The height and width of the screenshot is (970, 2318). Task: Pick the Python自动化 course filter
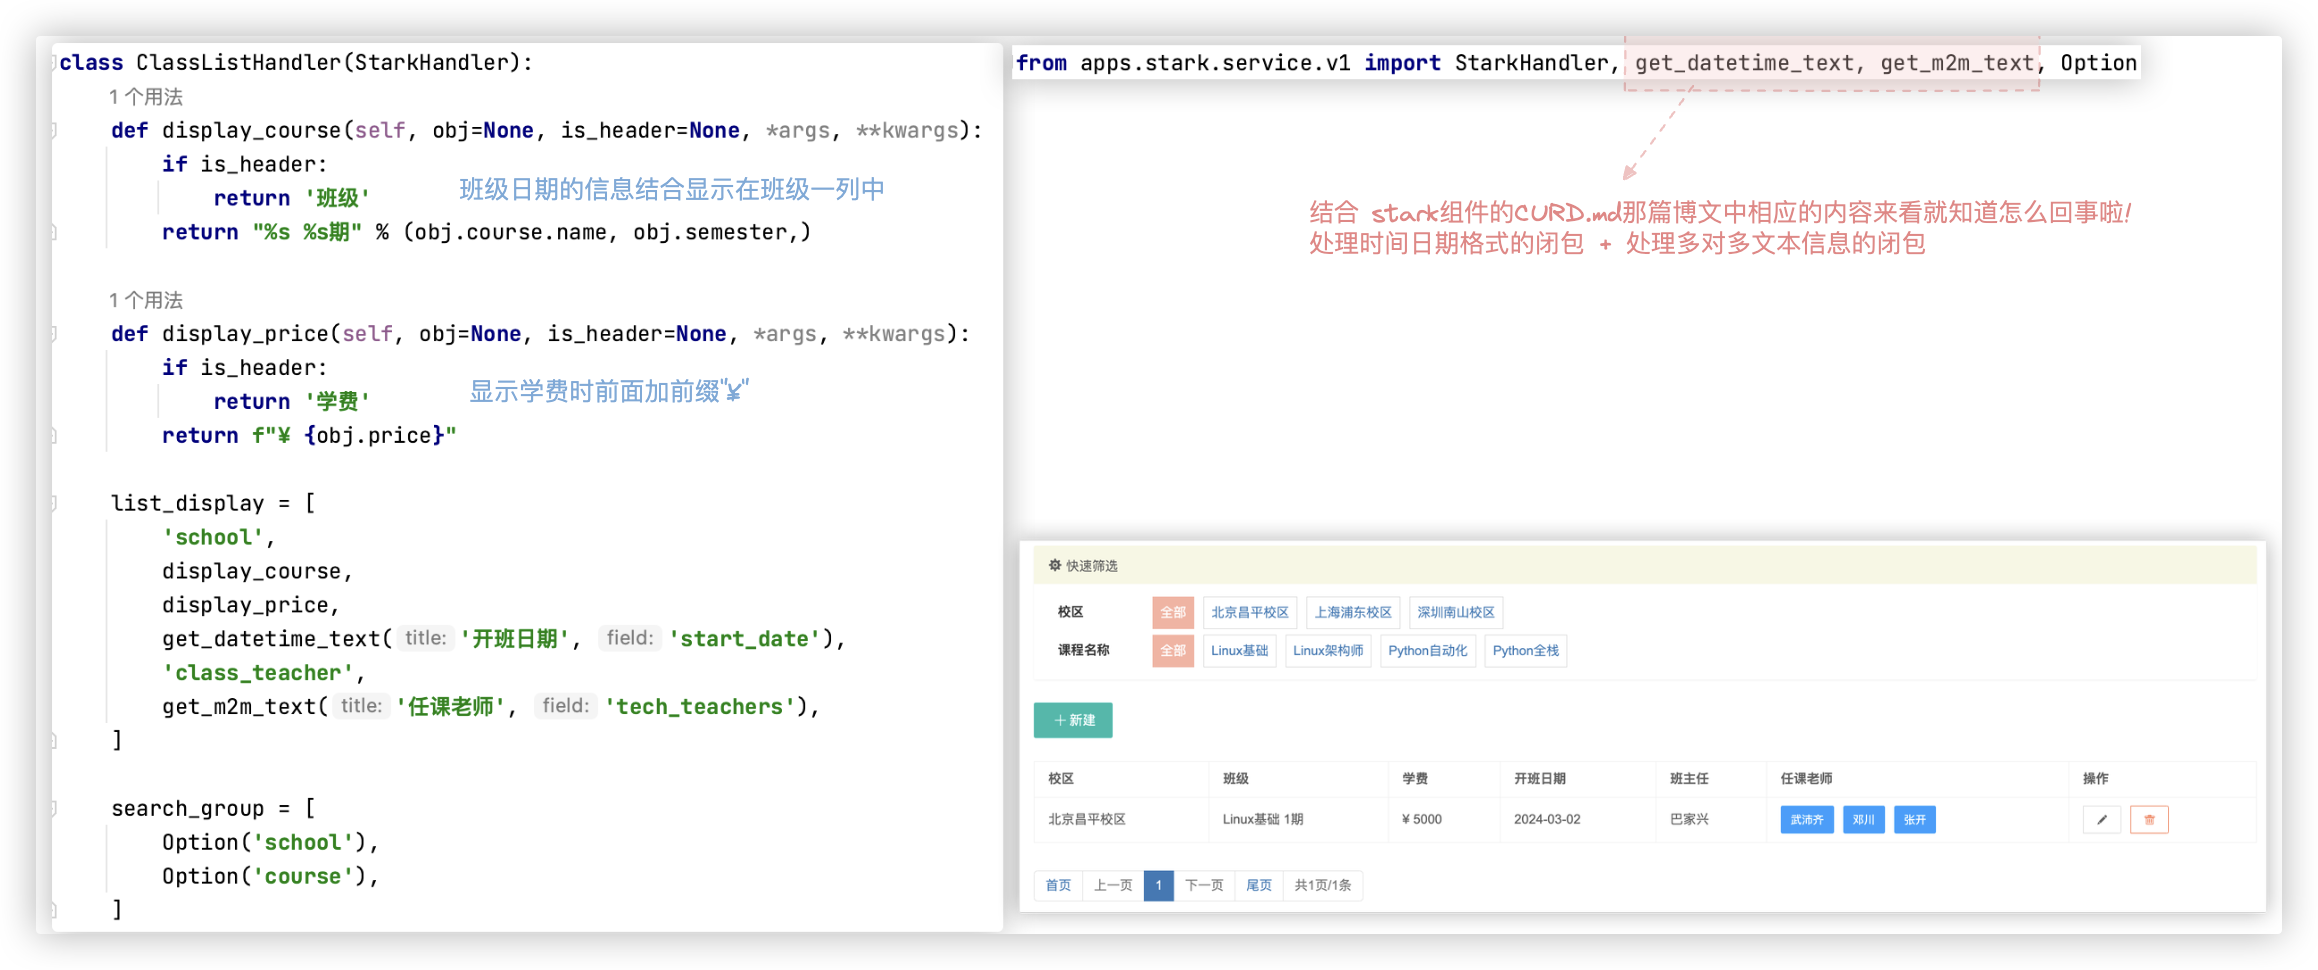[x=1427, y=650]
